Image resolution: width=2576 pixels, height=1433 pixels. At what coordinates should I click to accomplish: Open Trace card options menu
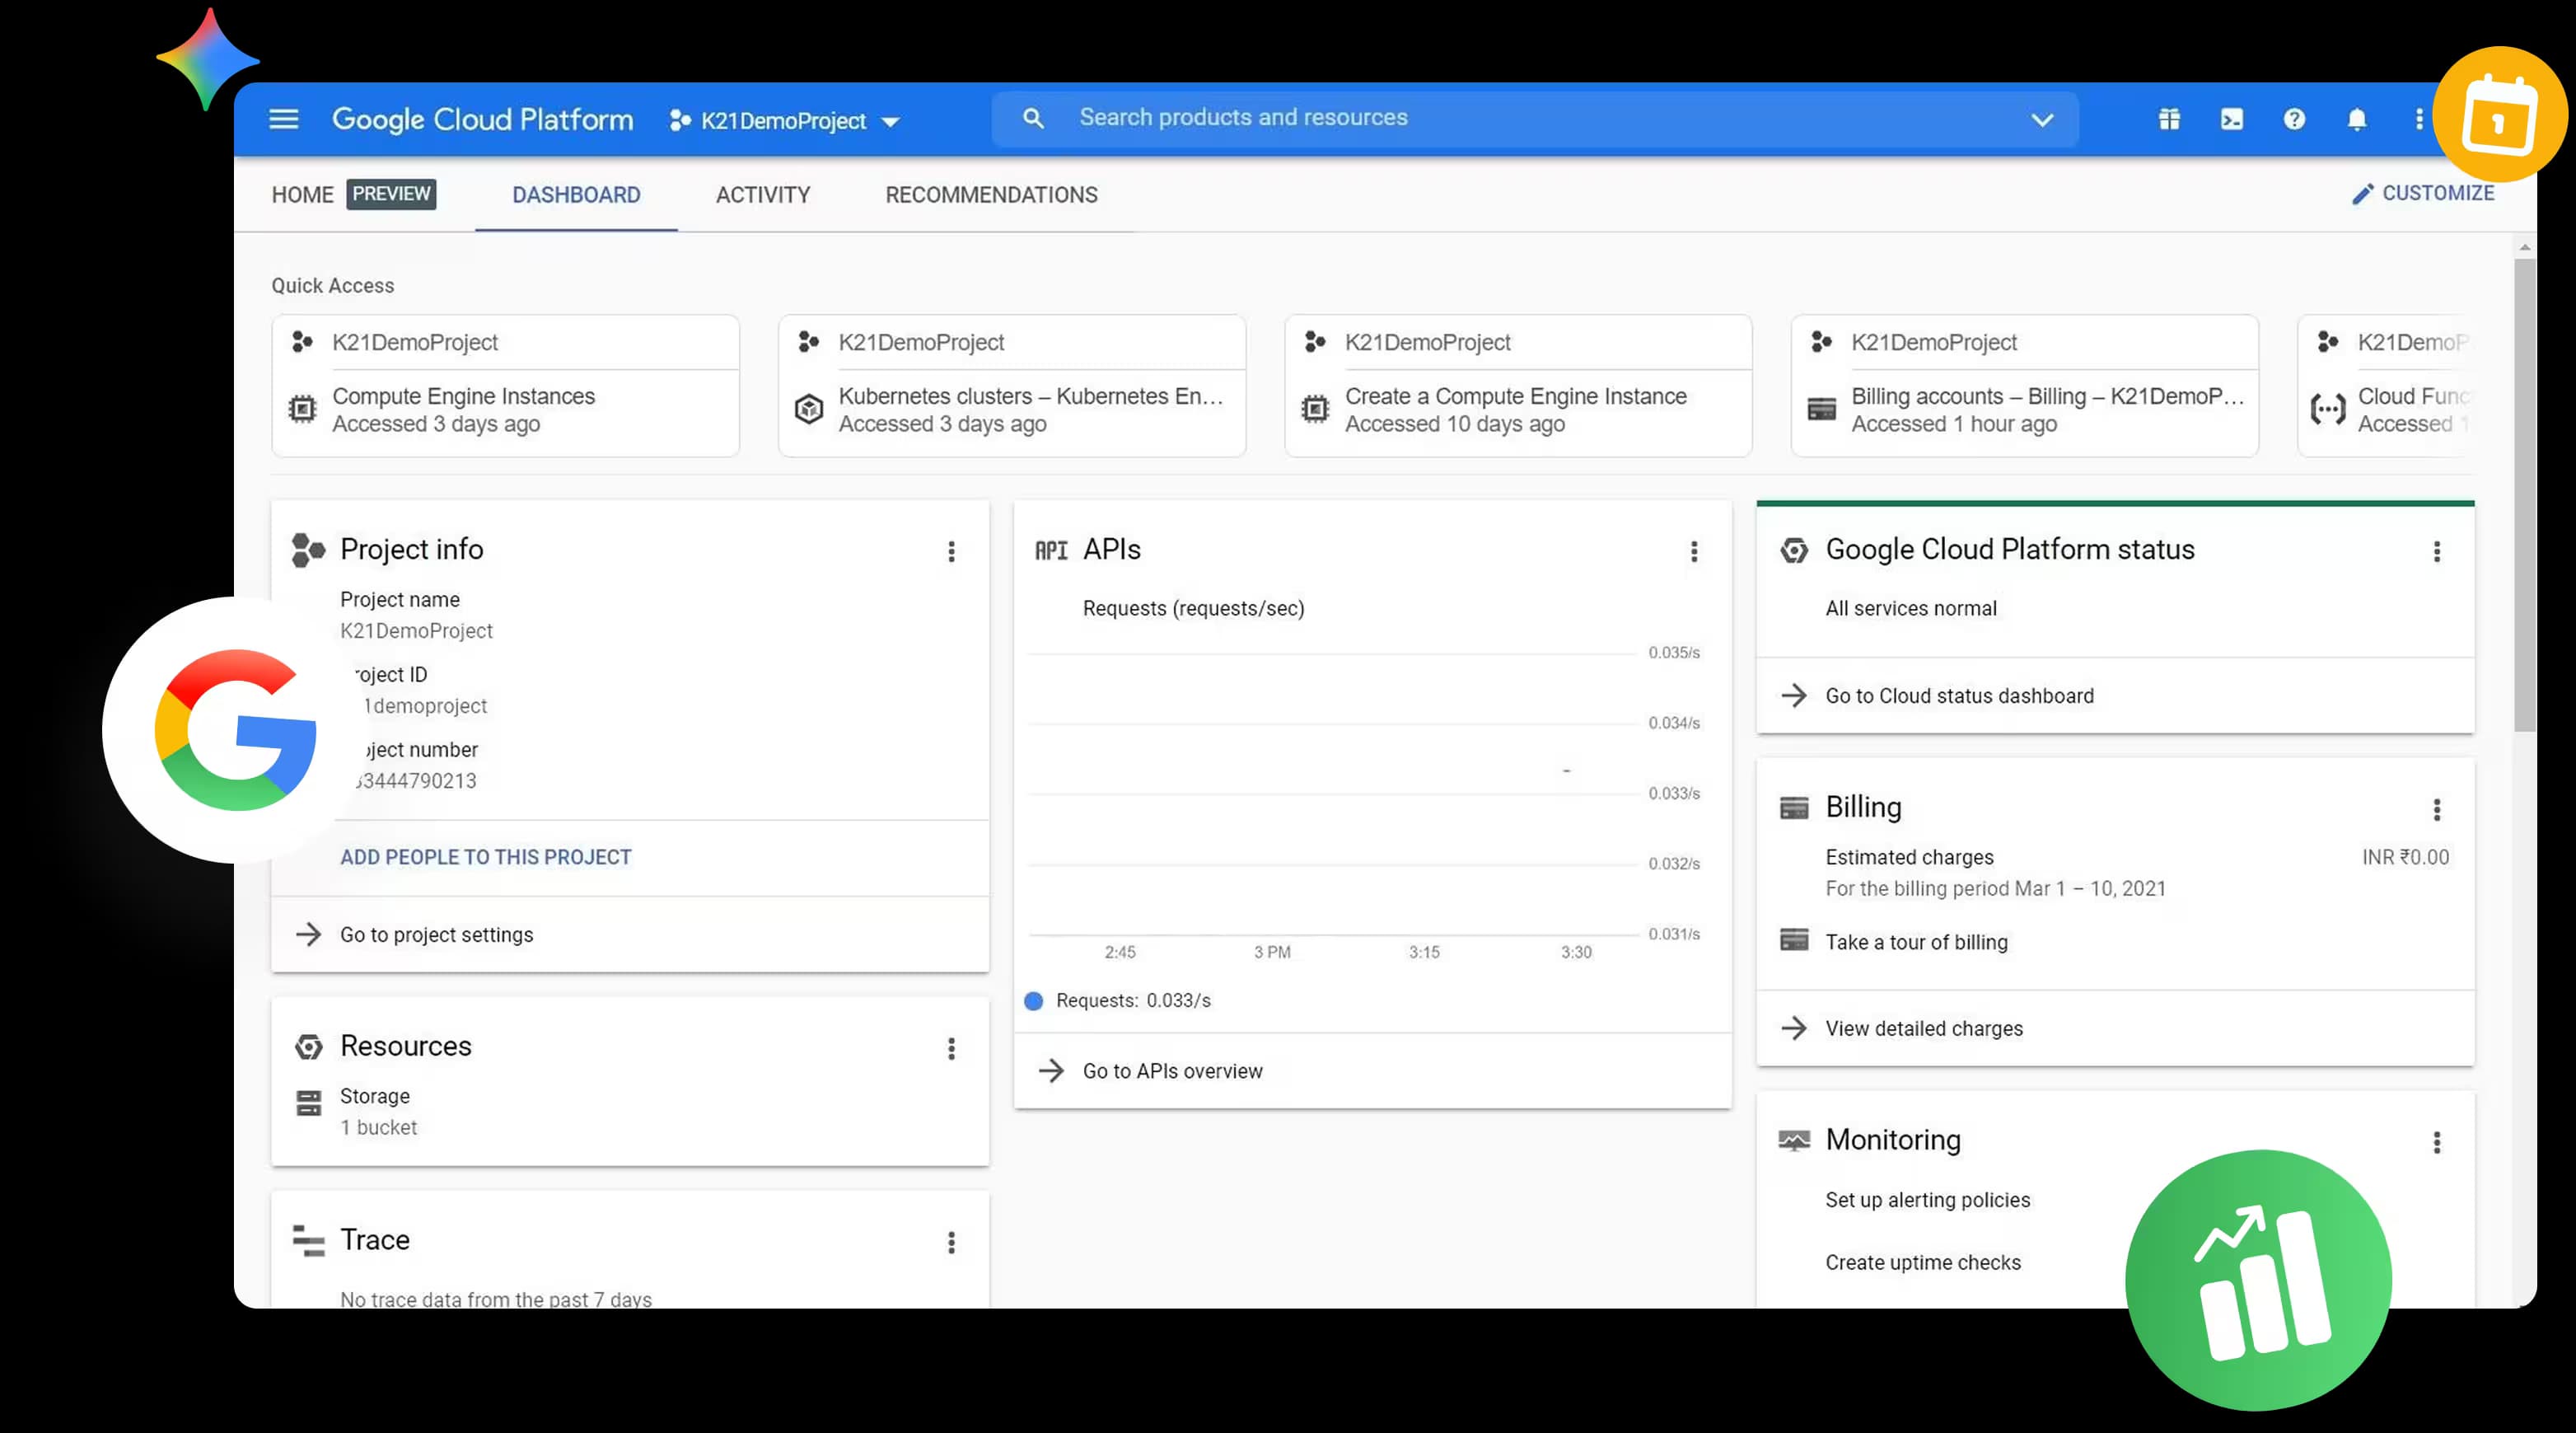click(x=951, y=1242)
